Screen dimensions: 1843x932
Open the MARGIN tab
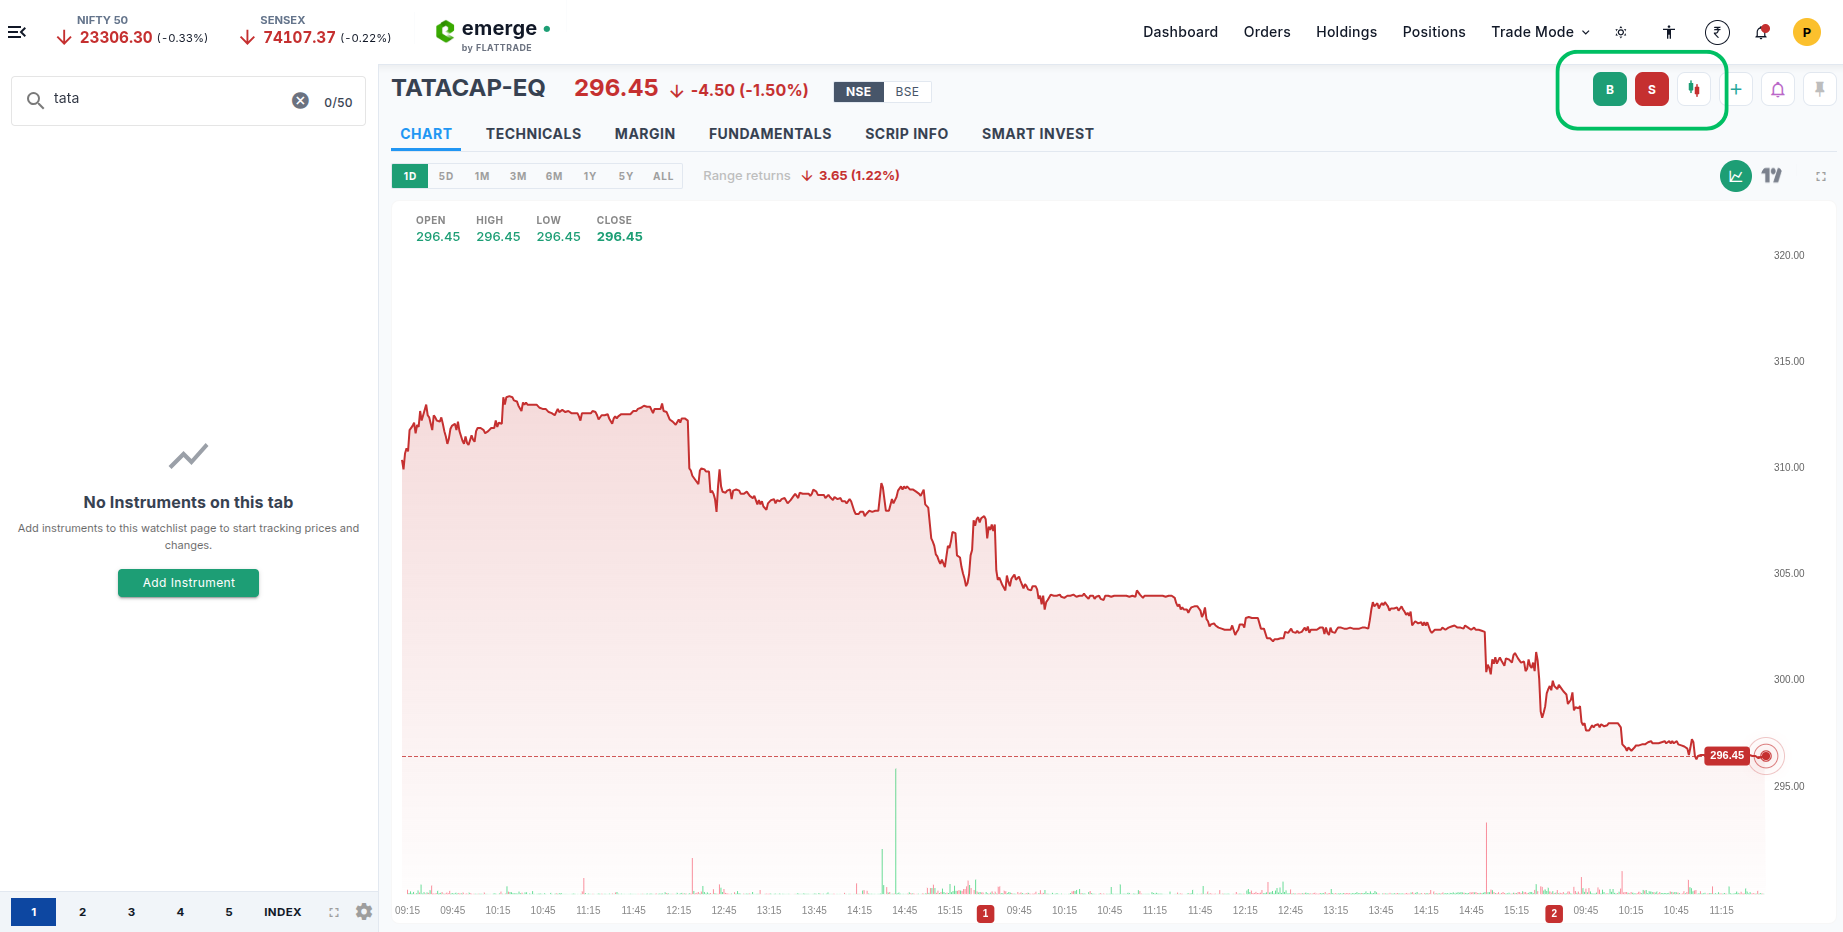coord(645,134)
